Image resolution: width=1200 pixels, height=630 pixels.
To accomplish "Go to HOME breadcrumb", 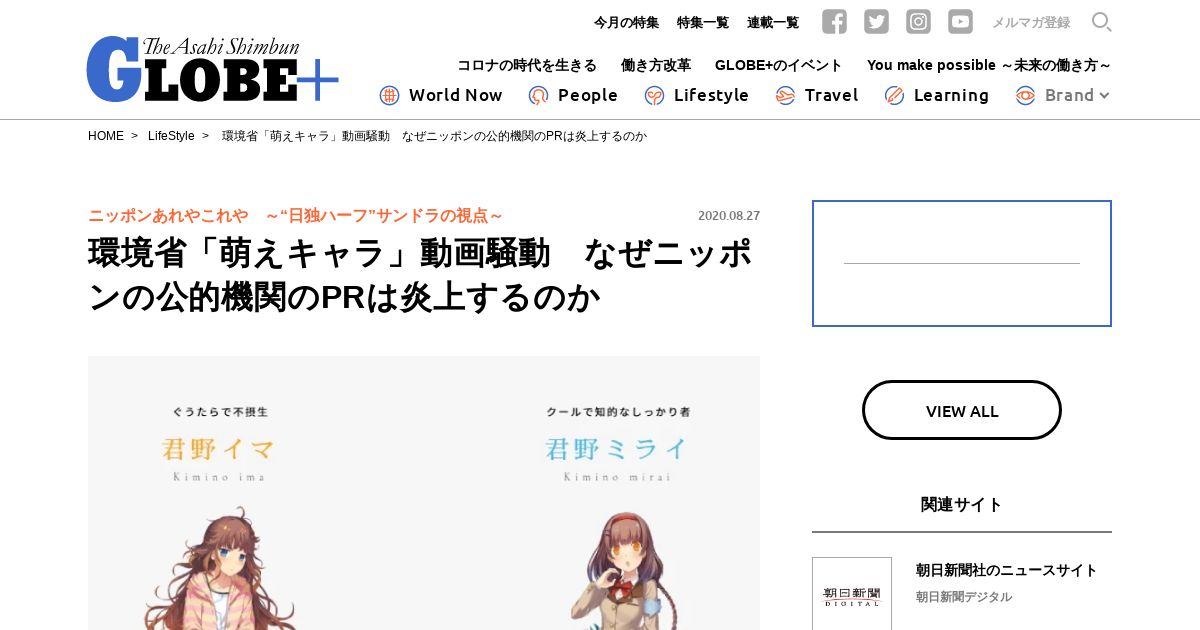I will point(106,136).
